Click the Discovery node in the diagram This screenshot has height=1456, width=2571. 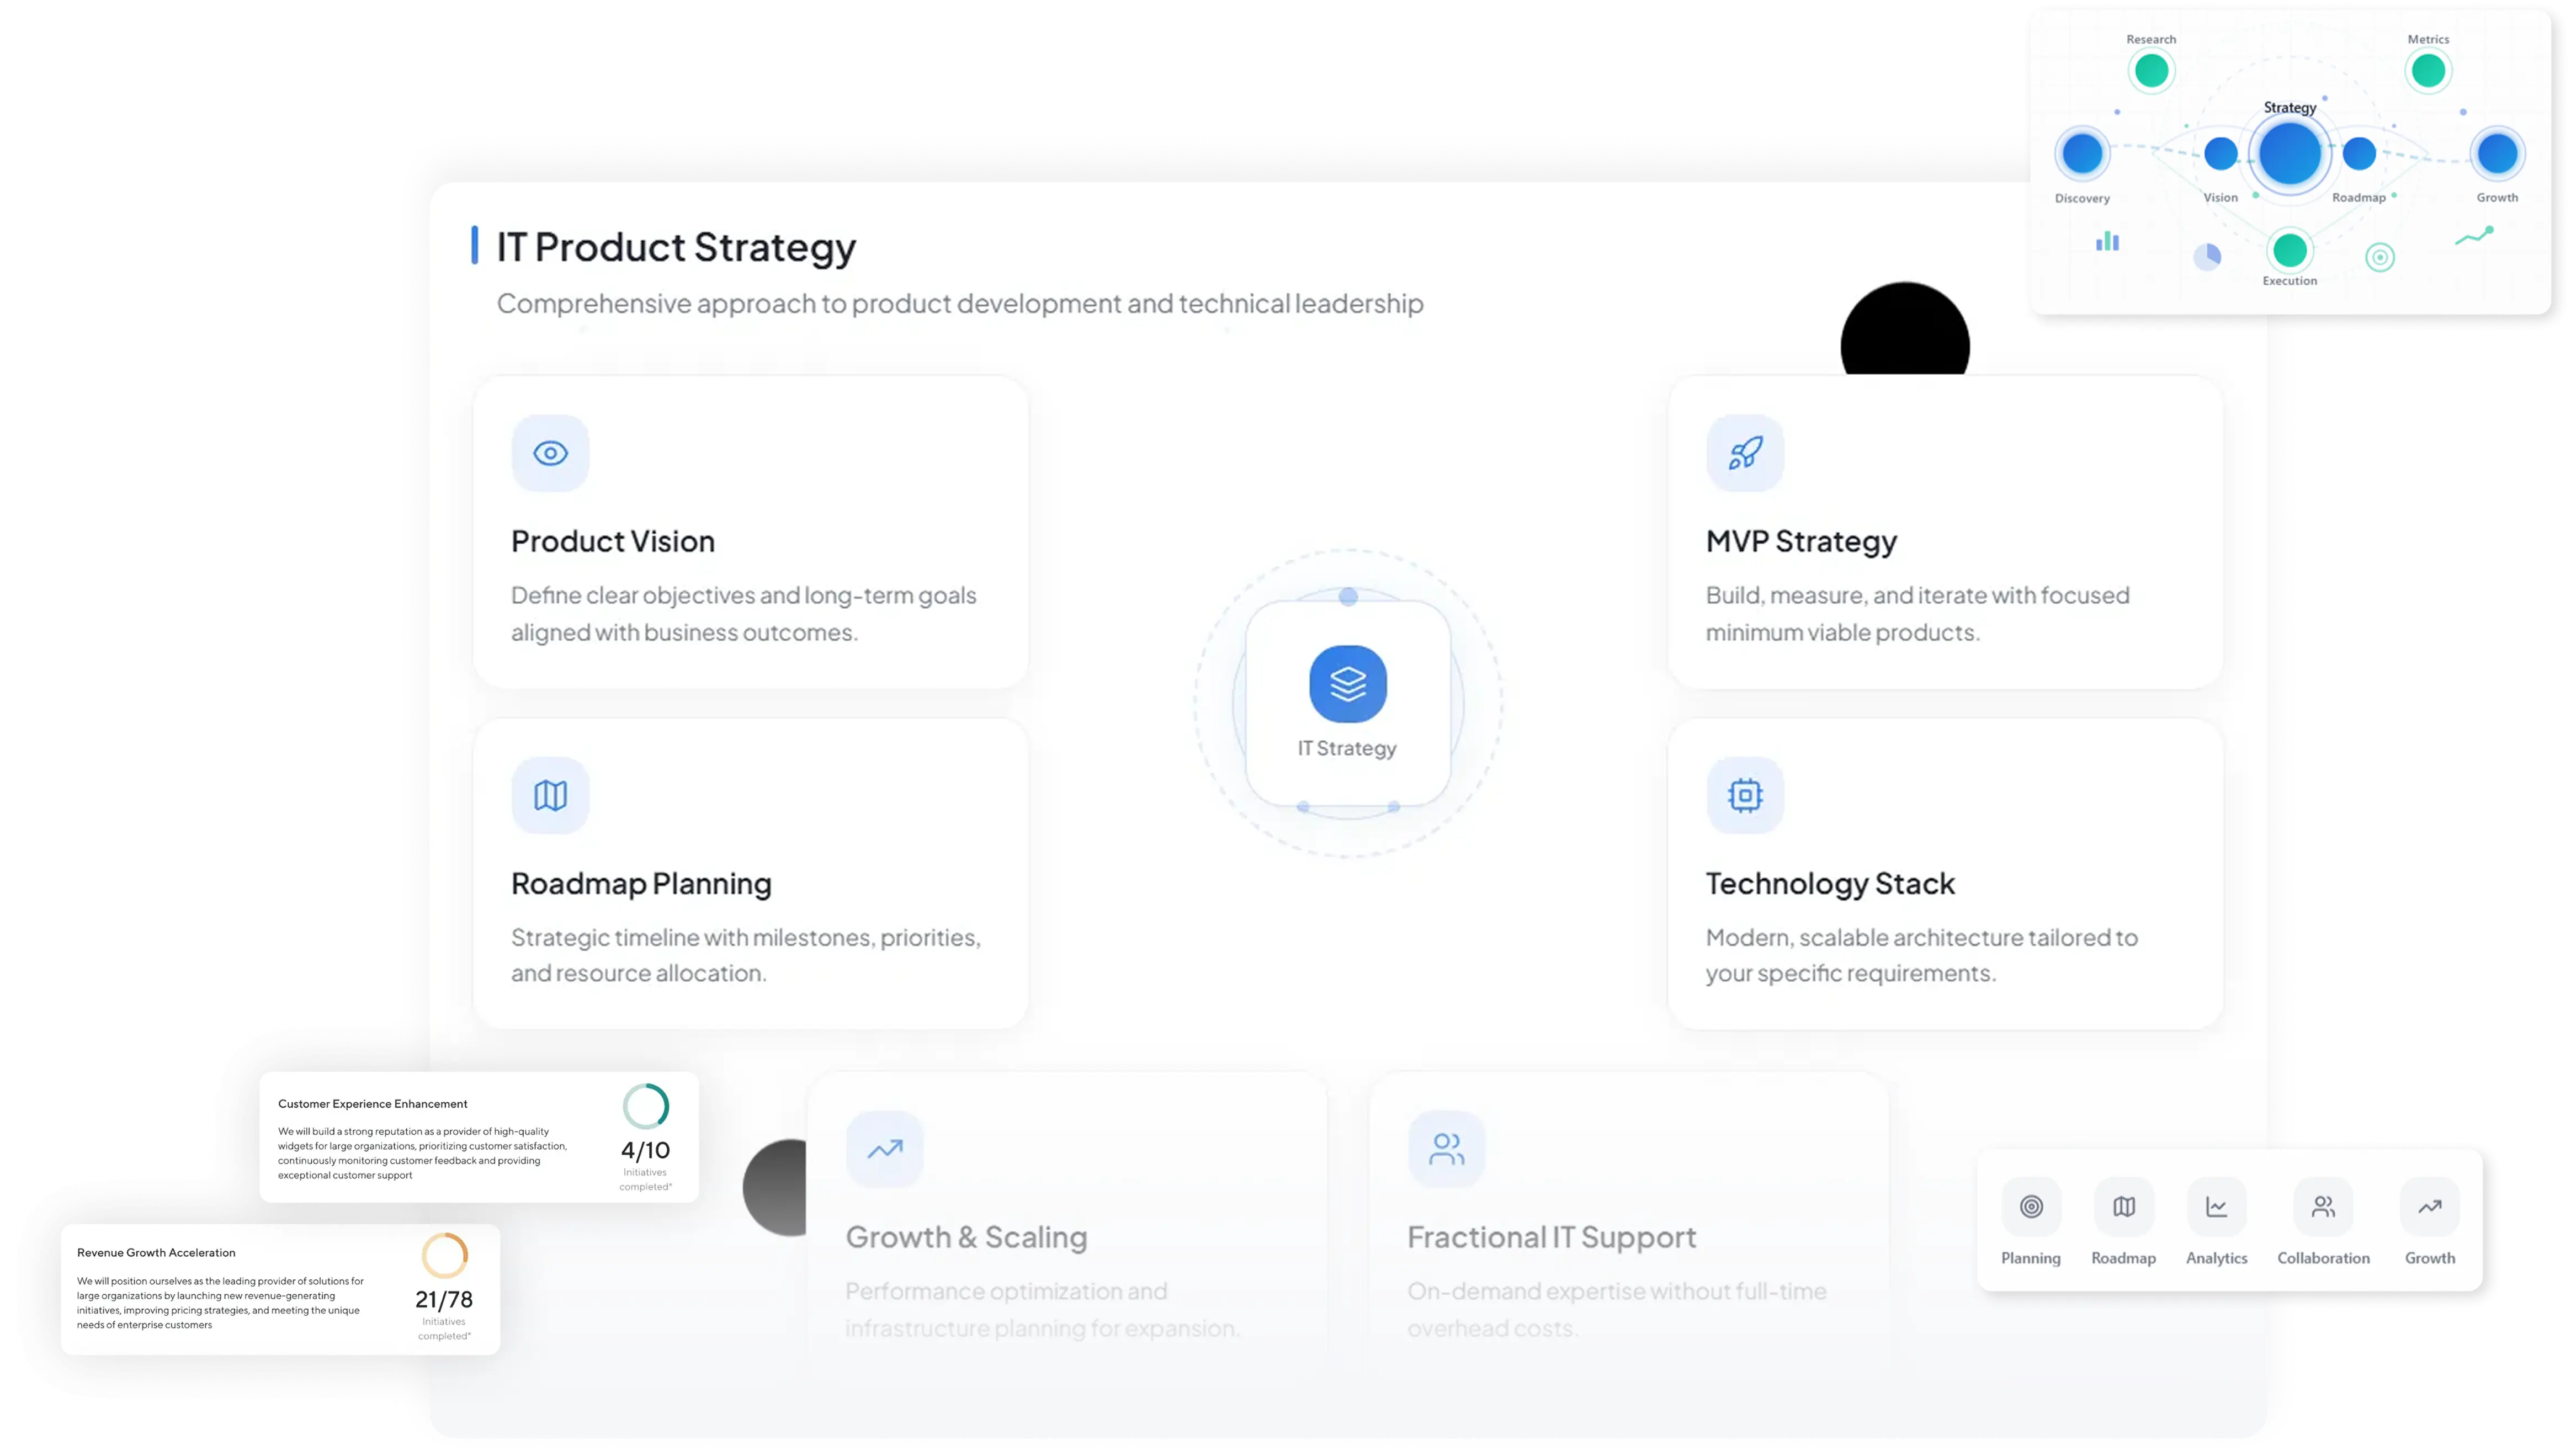coord(2082,153)
